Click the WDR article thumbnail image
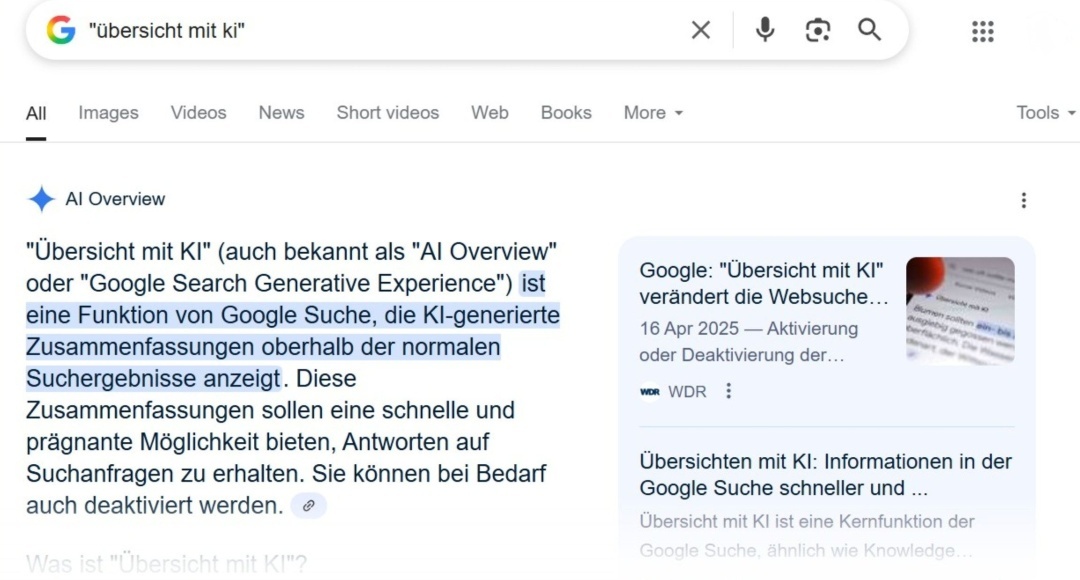Screen dimensions: 1080x580 (960, 311)
